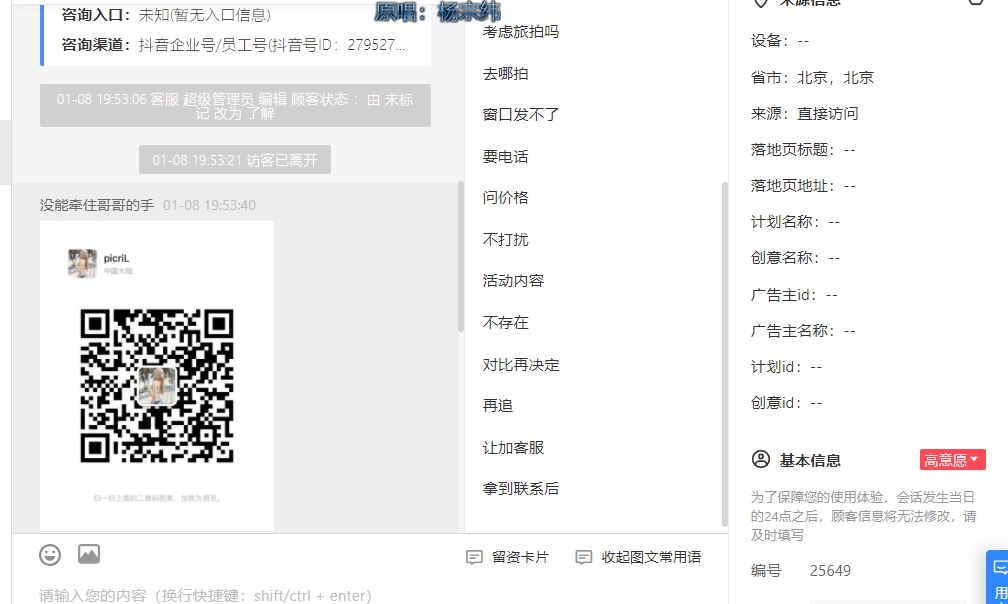This screenshot has width=1008, height=604.
Task: Click the 来源: 直接访问 entry
Action: pyautogui.click(x=804, y=114)
